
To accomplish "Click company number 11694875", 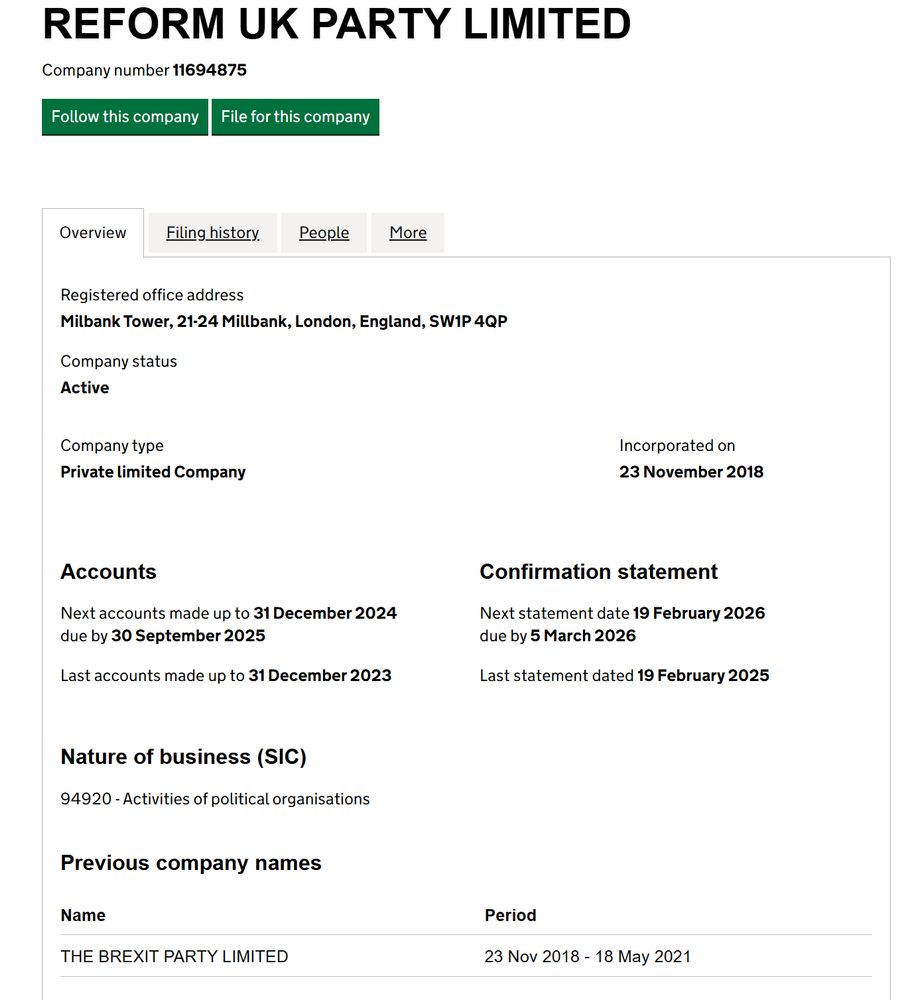I will 209,70.
